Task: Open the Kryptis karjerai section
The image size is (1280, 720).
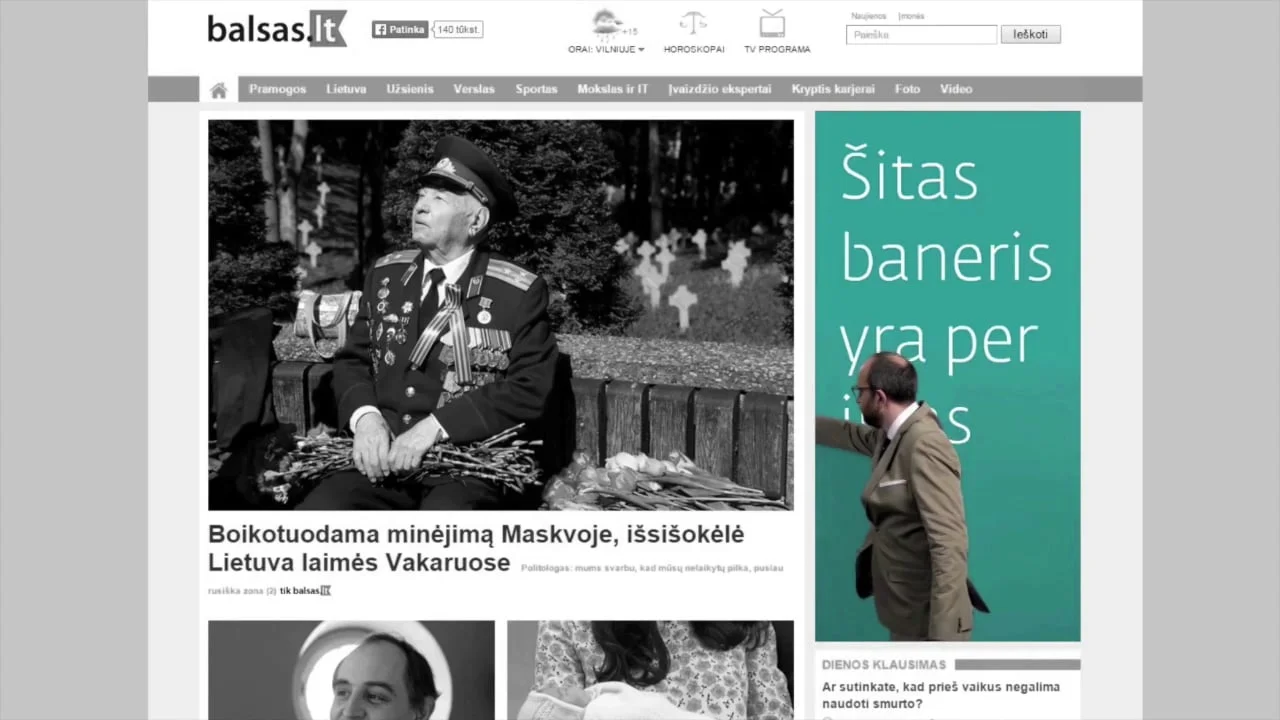Action: pyautogui.click(x=833, y=89)
